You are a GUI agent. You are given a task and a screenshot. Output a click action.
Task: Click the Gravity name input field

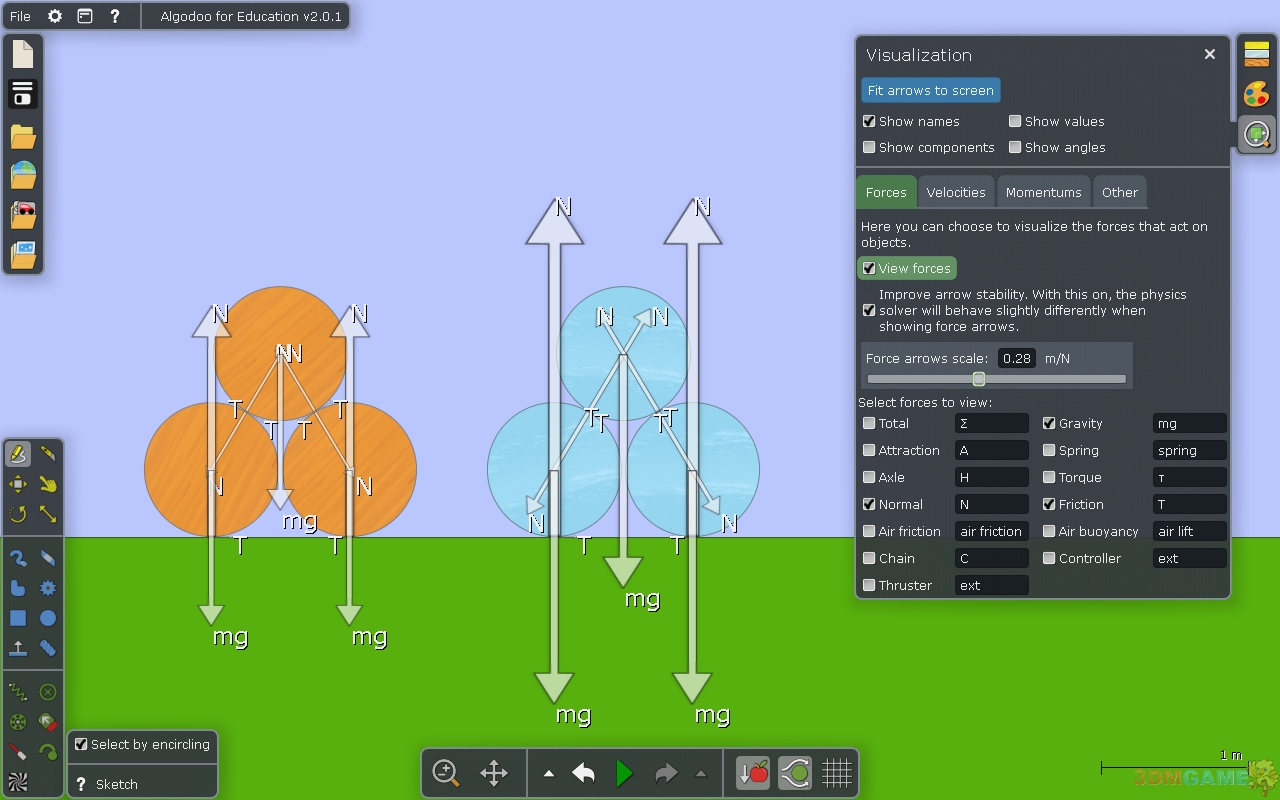tap(1189, 424)
